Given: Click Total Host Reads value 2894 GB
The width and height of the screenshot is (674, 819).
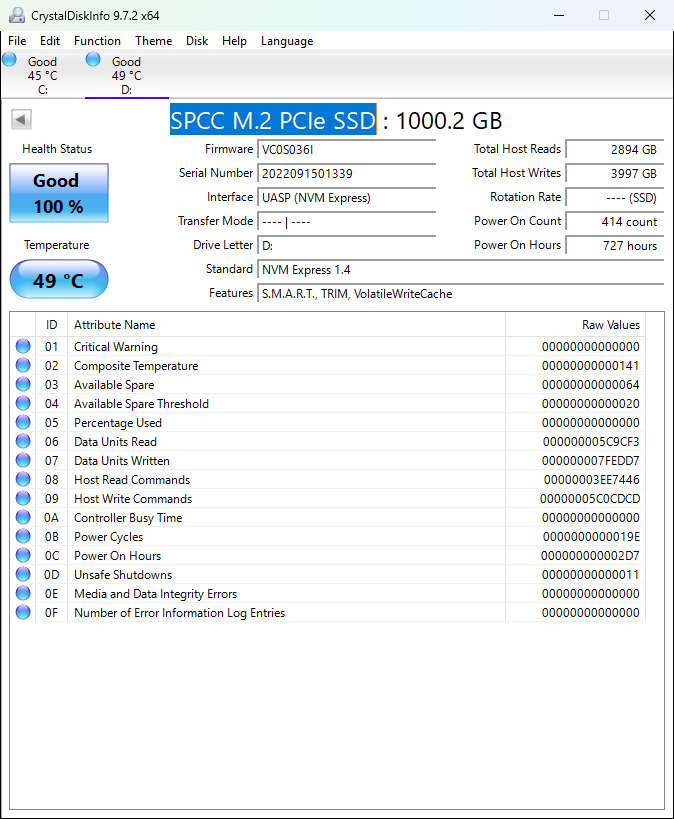Looking at the screenshot, I should (614, 150).
